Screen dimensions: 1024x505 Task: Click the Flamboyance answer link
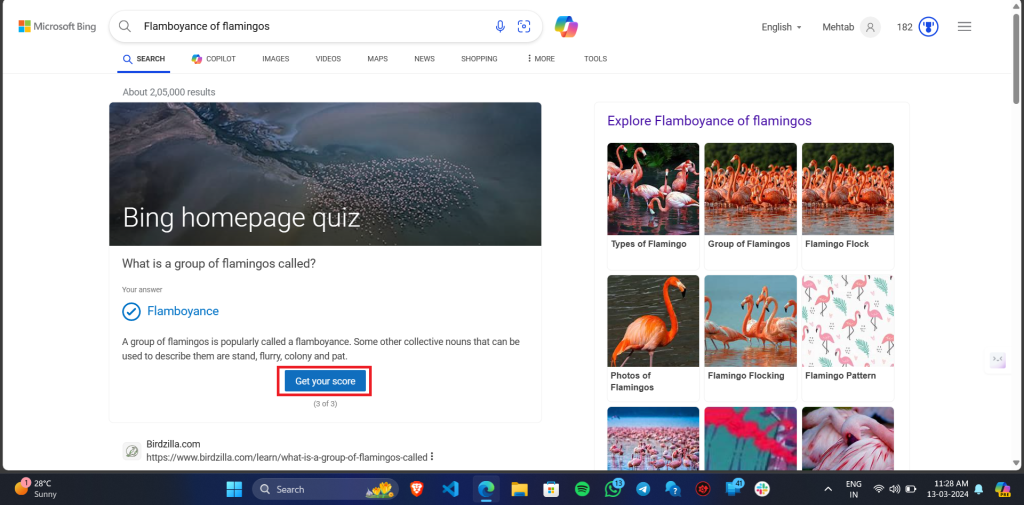point(183,311)
